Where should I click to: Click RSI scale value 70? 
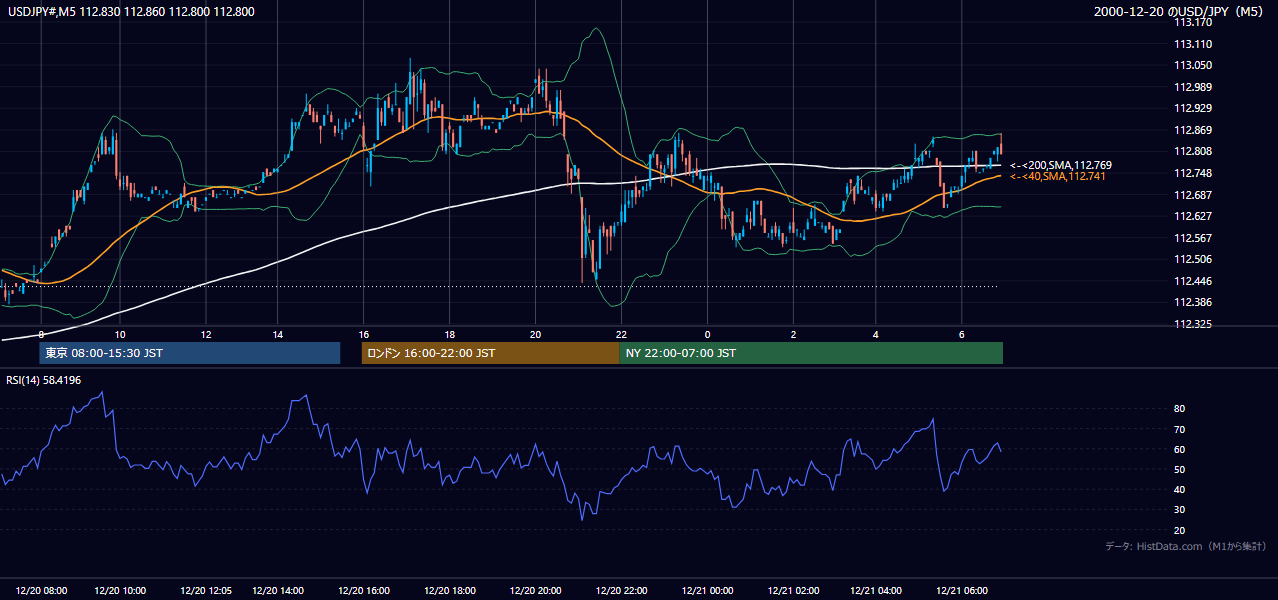click(x=1180, y=429)
